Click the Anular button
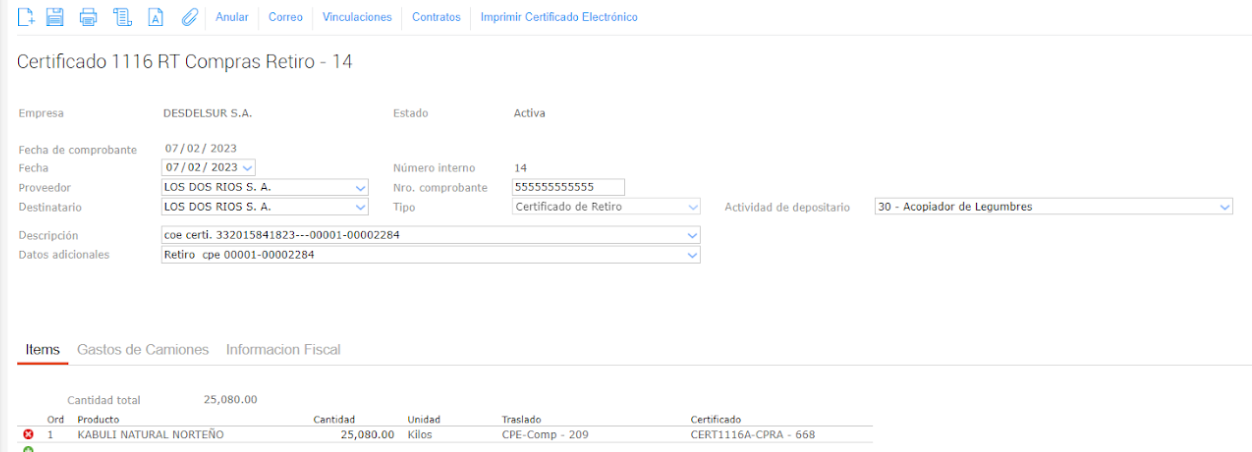The width and height of the screenshot is (1252, 452). pos(232,17)
